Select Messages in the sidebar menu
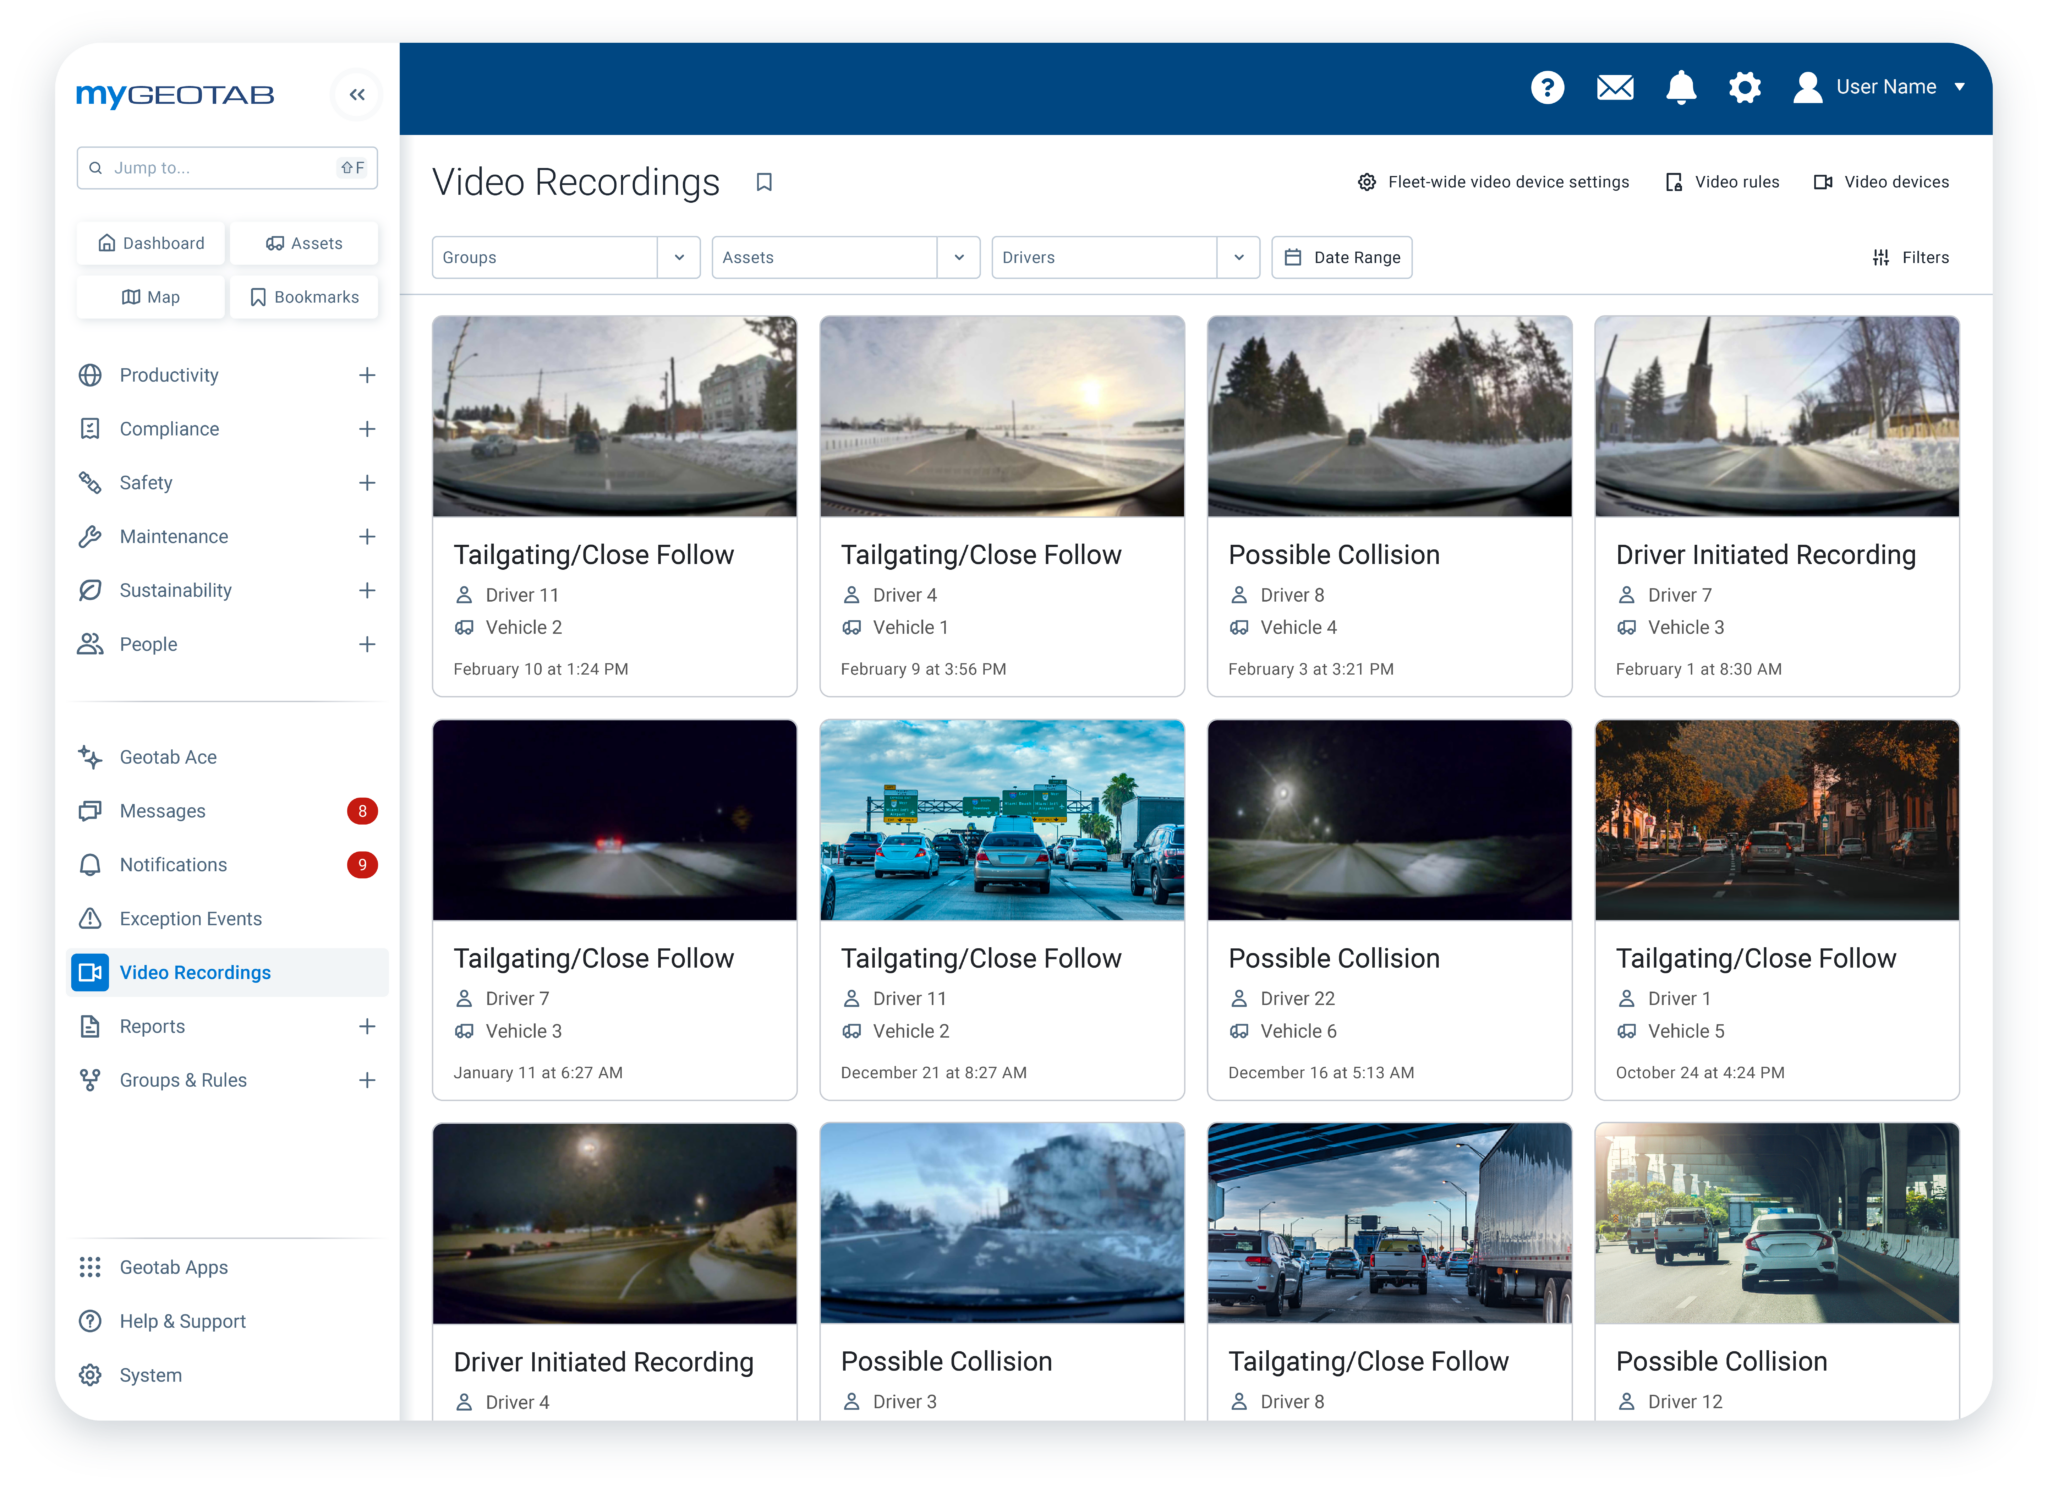The height and width of the screenshot is (1488, 2048). click(162, 811)
